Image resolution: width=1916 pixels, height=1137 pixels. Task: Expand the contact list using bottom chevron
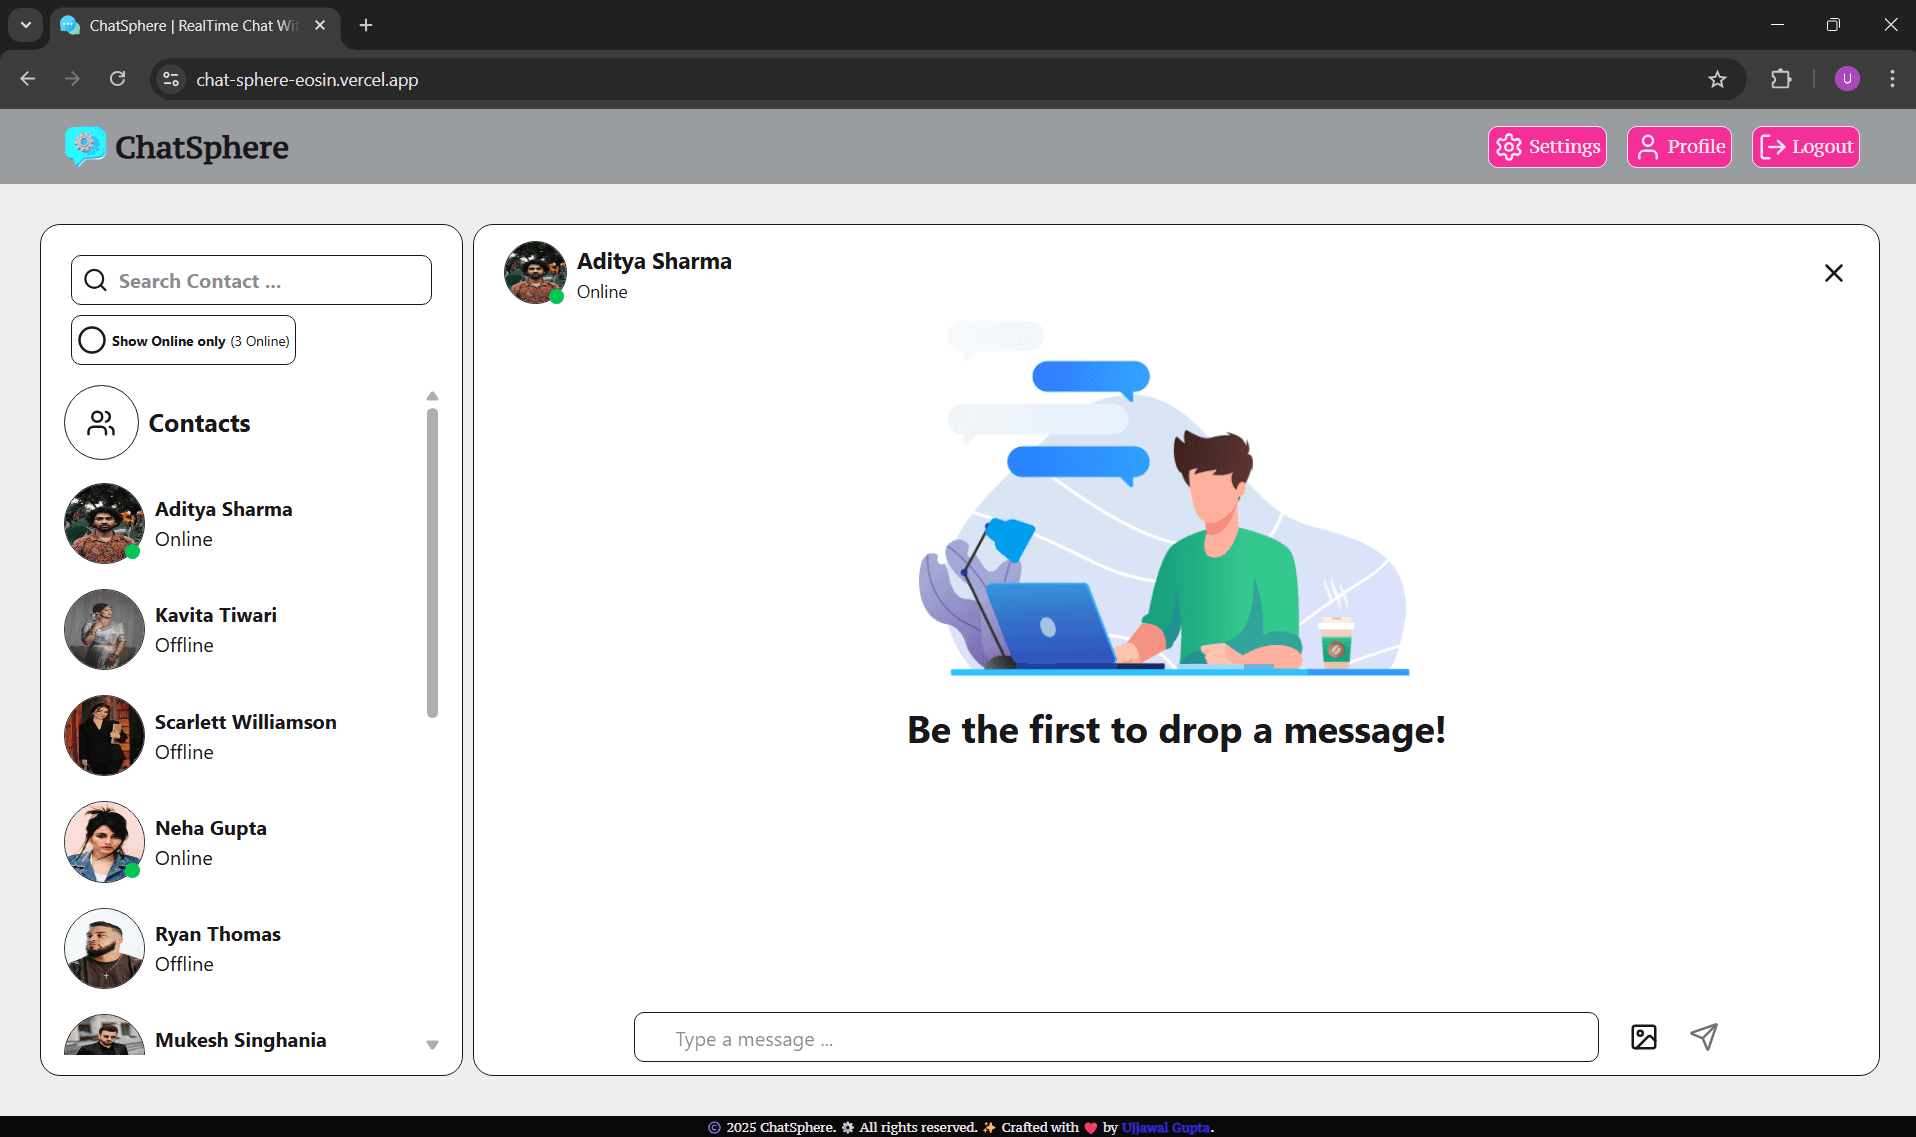point(432,1044)
